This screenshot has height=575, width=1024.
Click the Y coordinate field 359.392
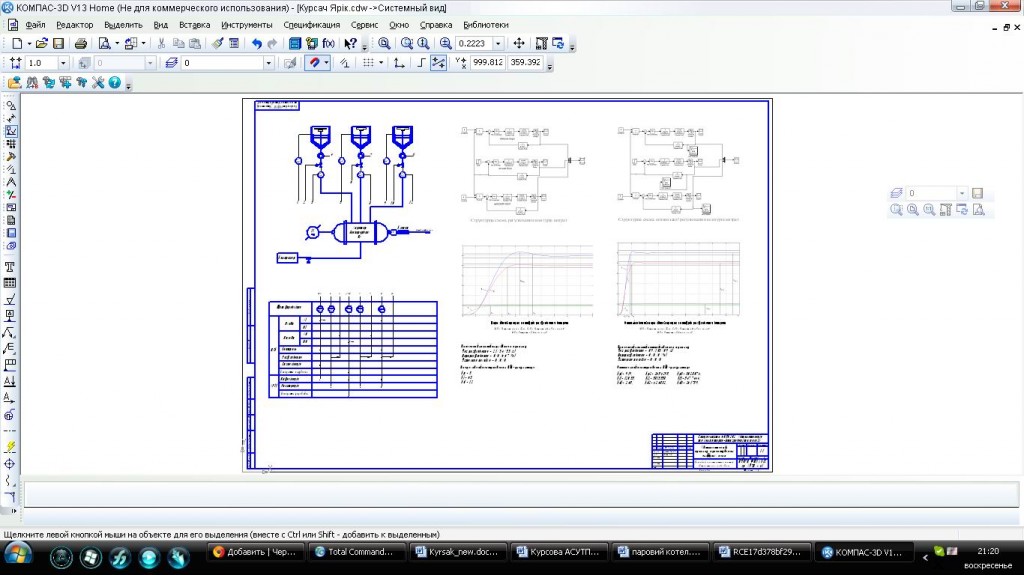pos(526,63)
